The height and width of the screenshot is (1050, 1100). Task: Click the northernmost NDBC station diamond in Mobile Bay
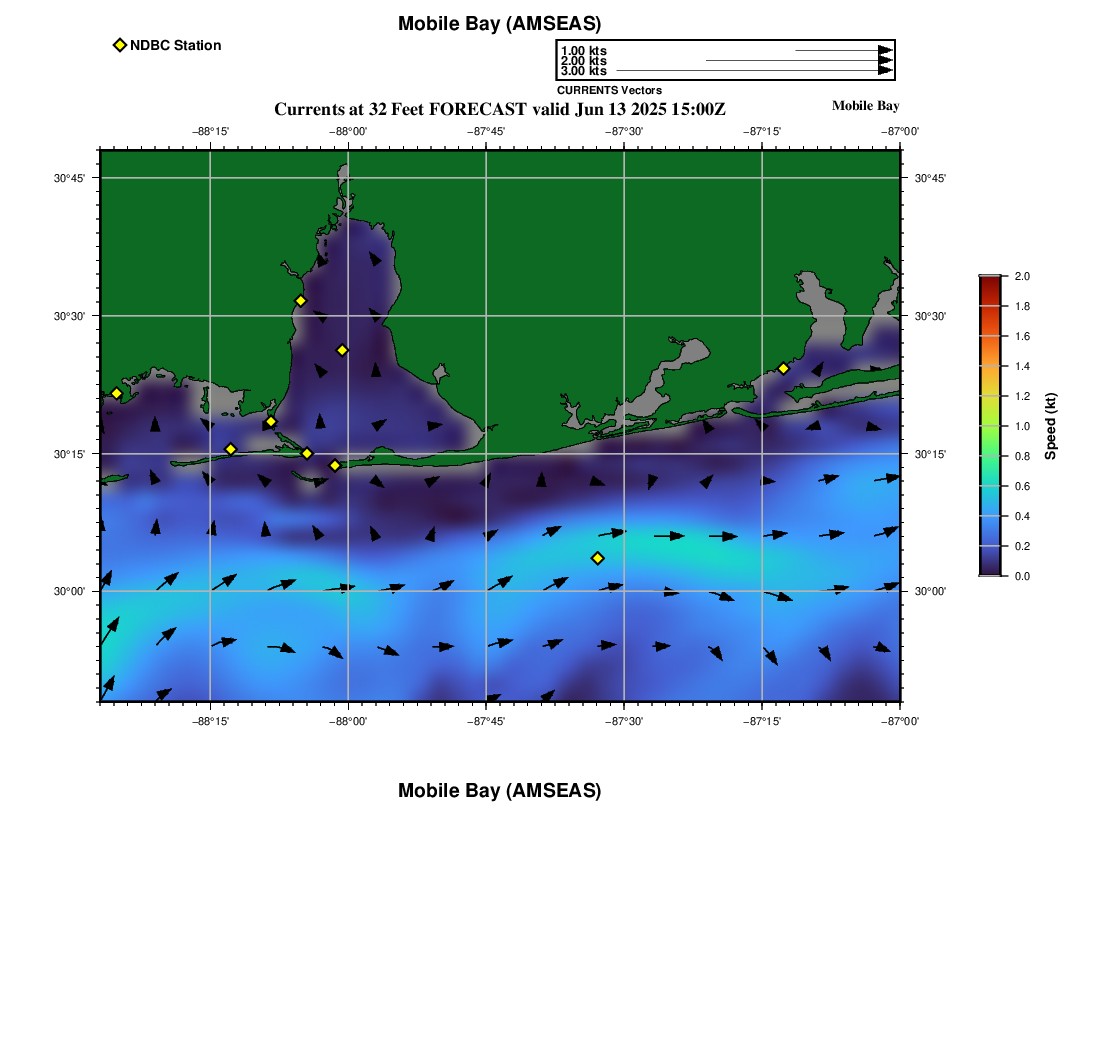pos(300,301)
